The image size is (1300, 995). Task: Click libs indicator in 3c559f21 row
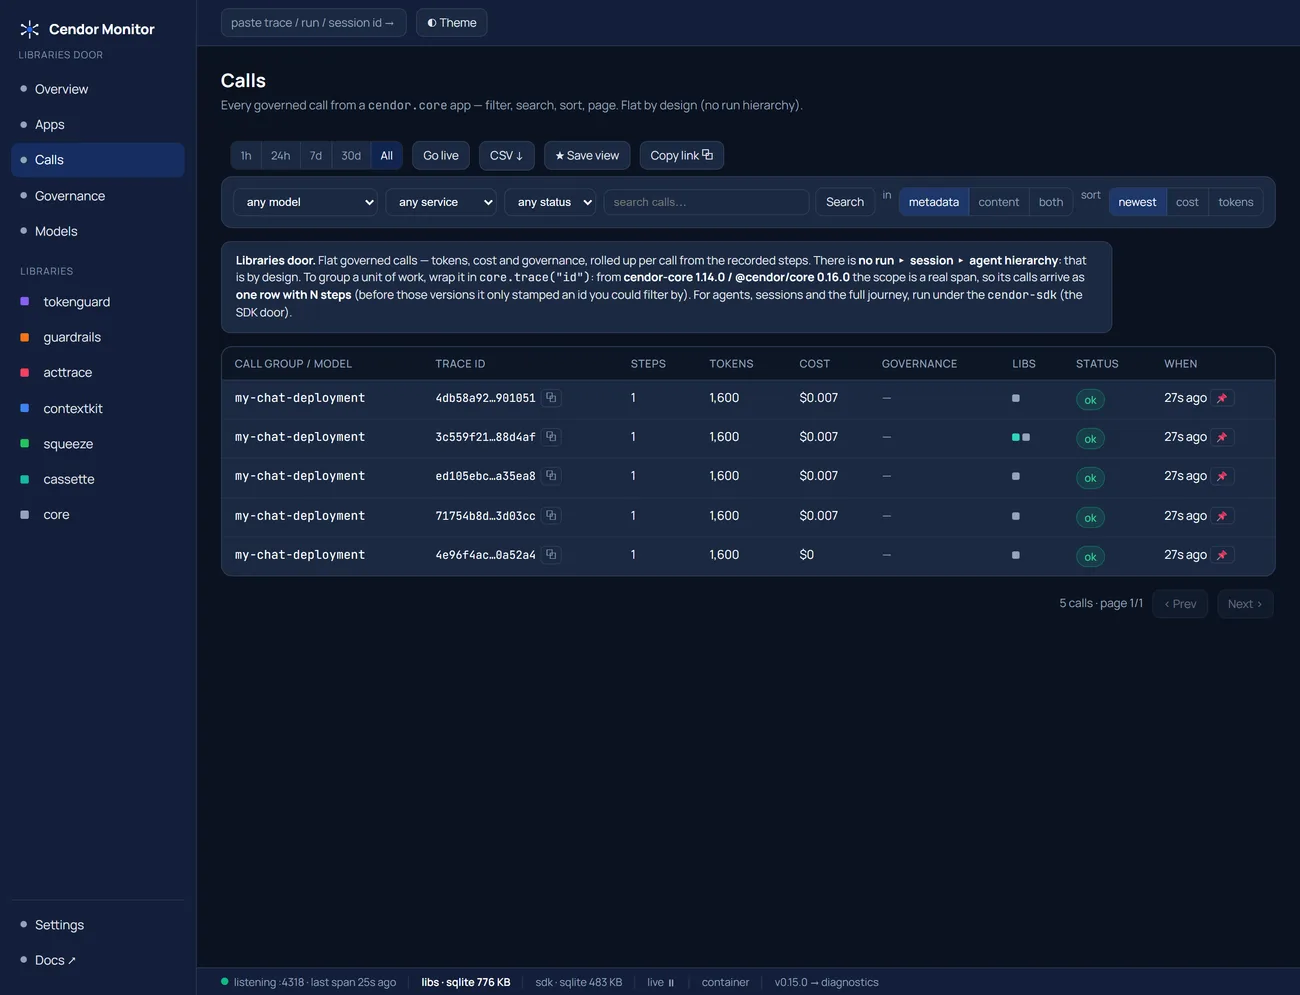1021,437
